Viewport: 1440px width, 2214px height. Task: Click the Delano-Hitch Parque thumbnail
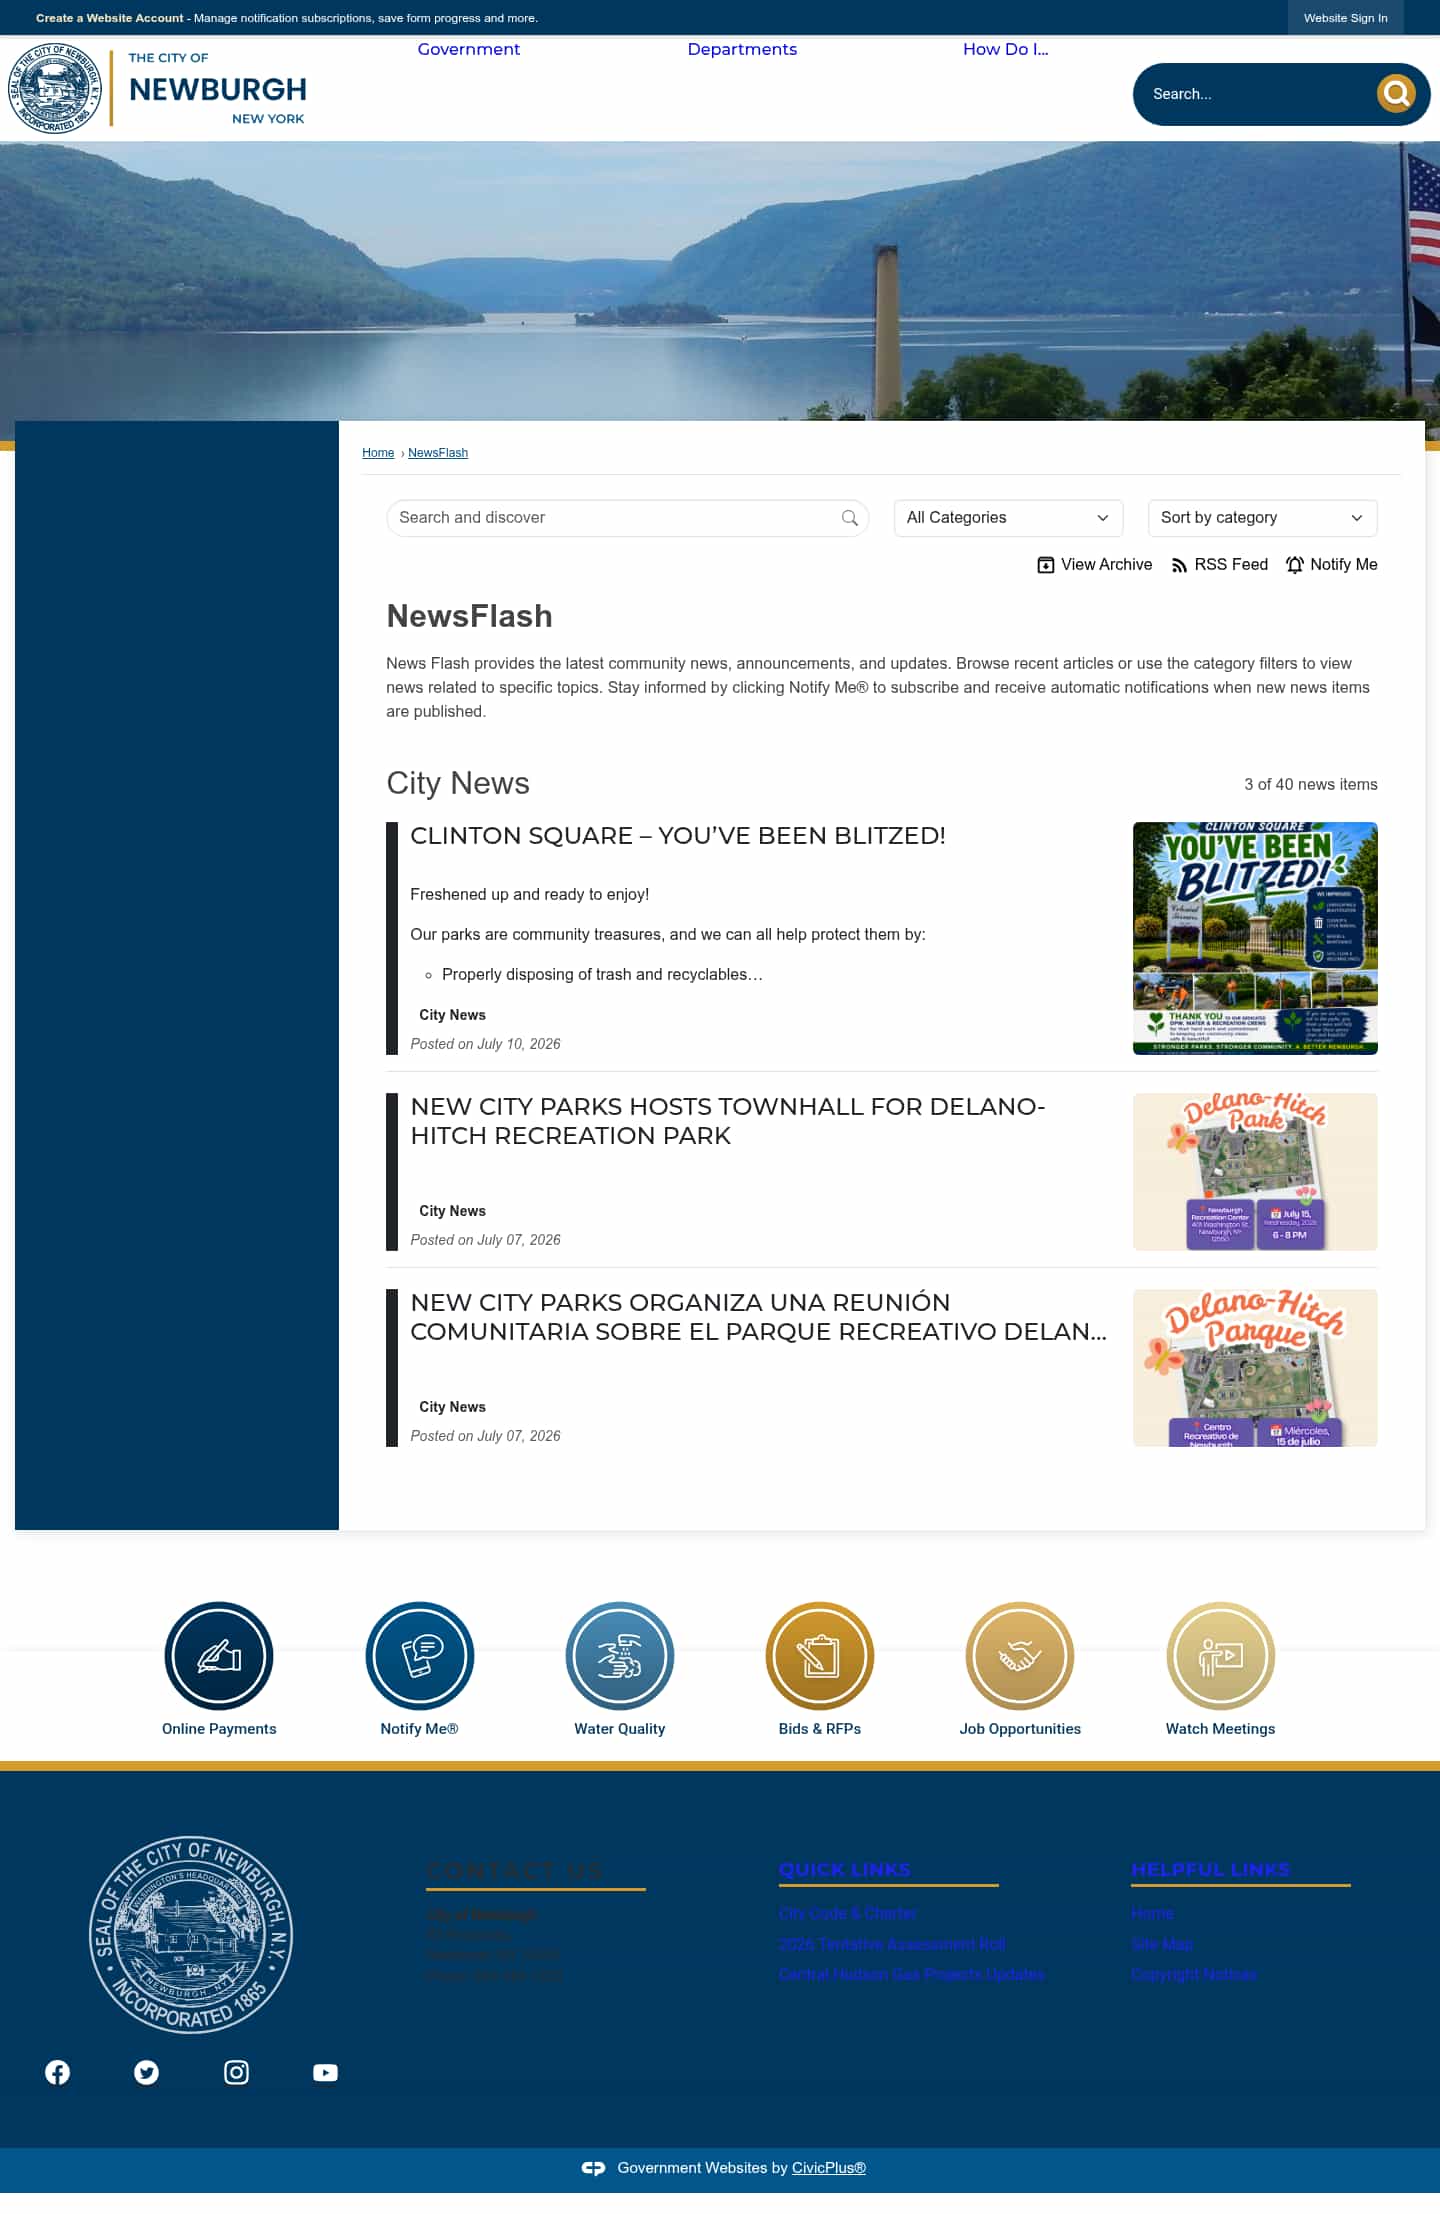1255,1368
